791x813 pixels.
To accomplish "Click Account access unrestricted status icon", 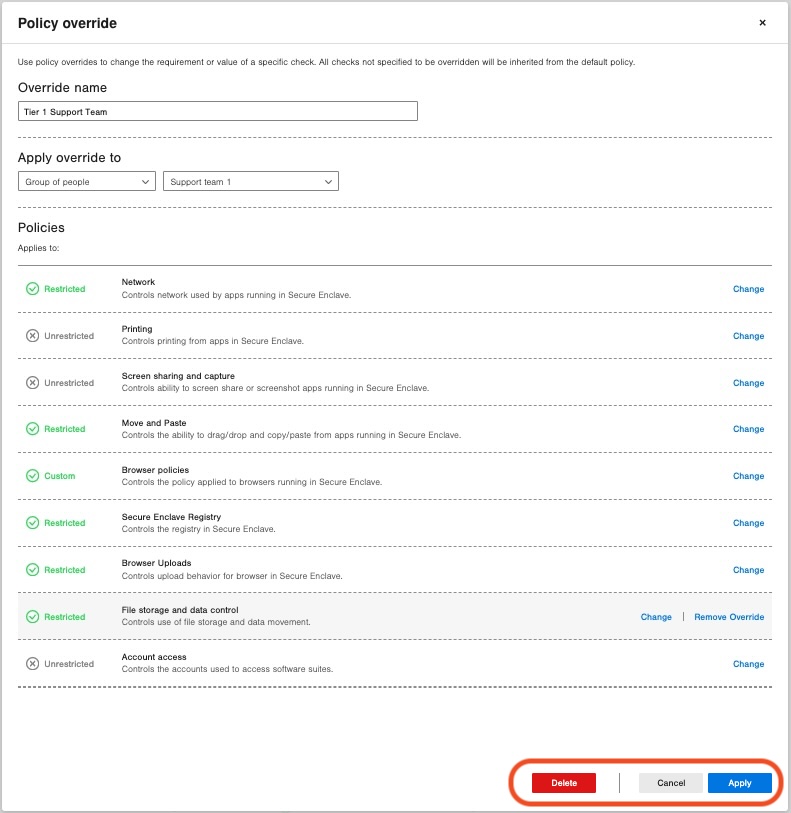I will point(33,664).
